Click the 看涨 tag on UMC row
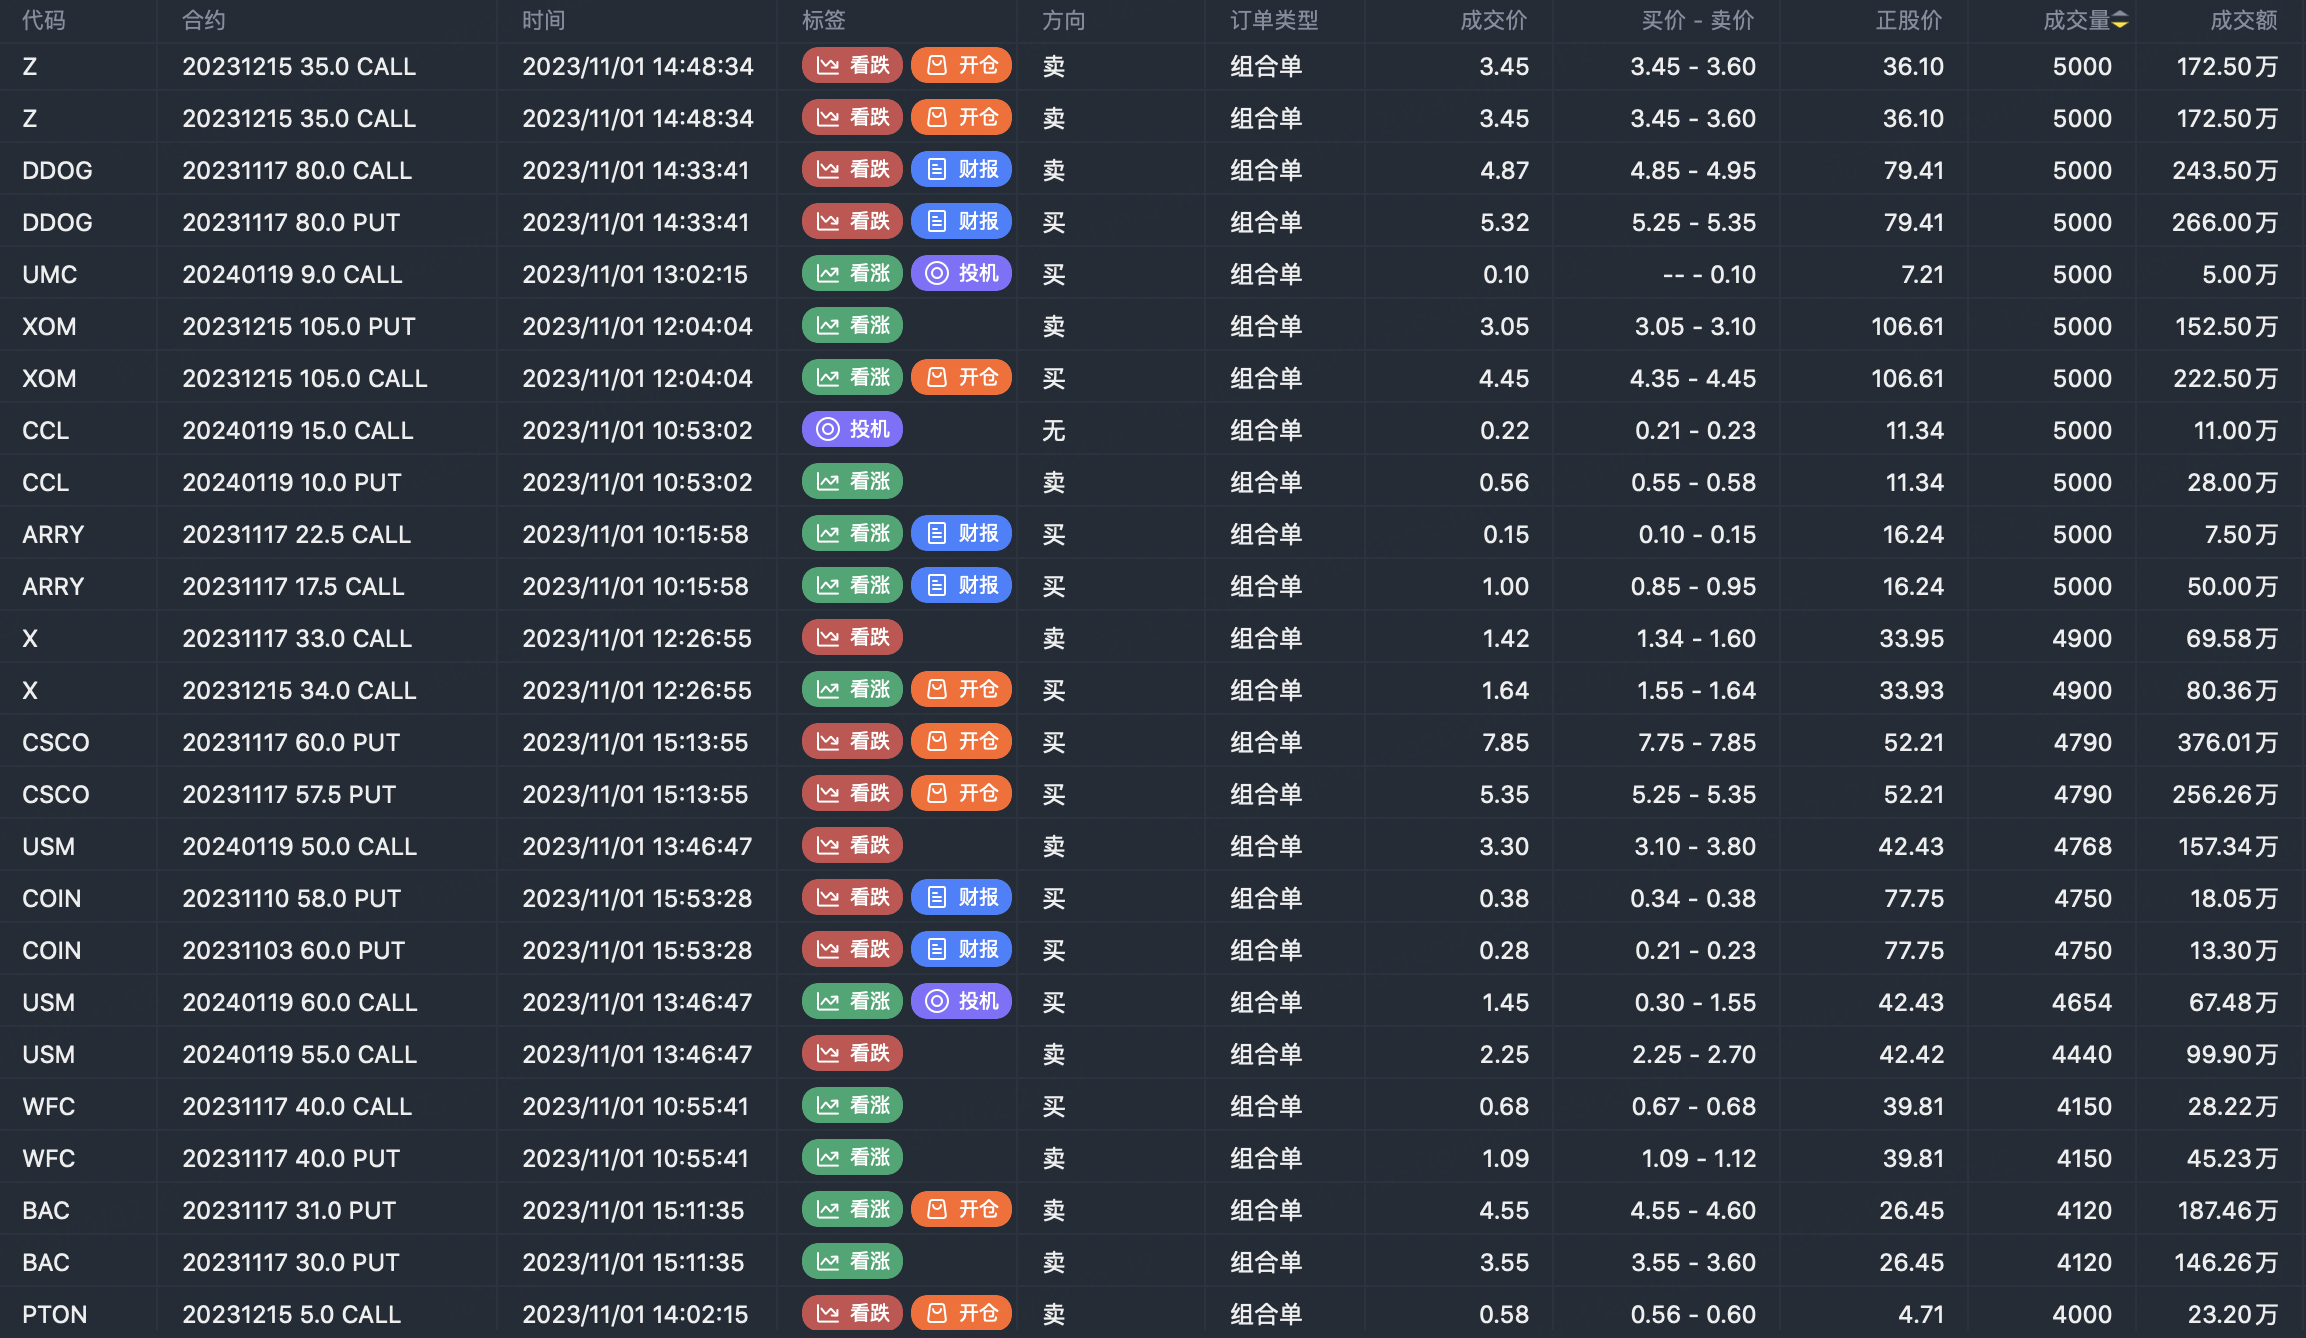 point(852,273)
